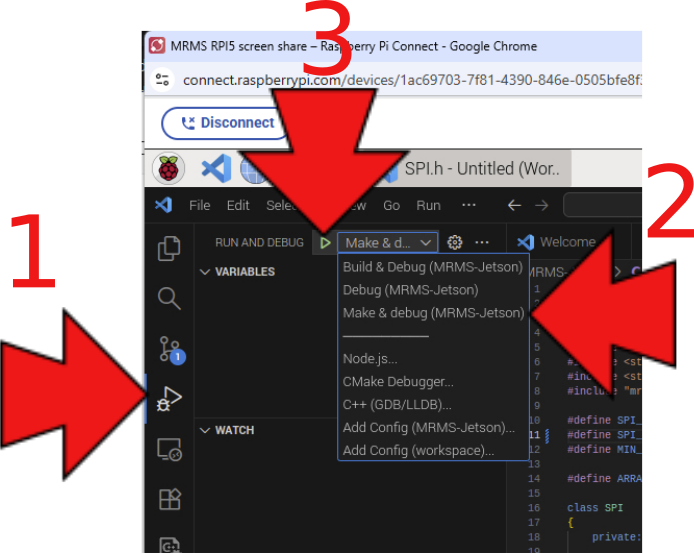Open the Extensions view icon

tap(169, 500)
